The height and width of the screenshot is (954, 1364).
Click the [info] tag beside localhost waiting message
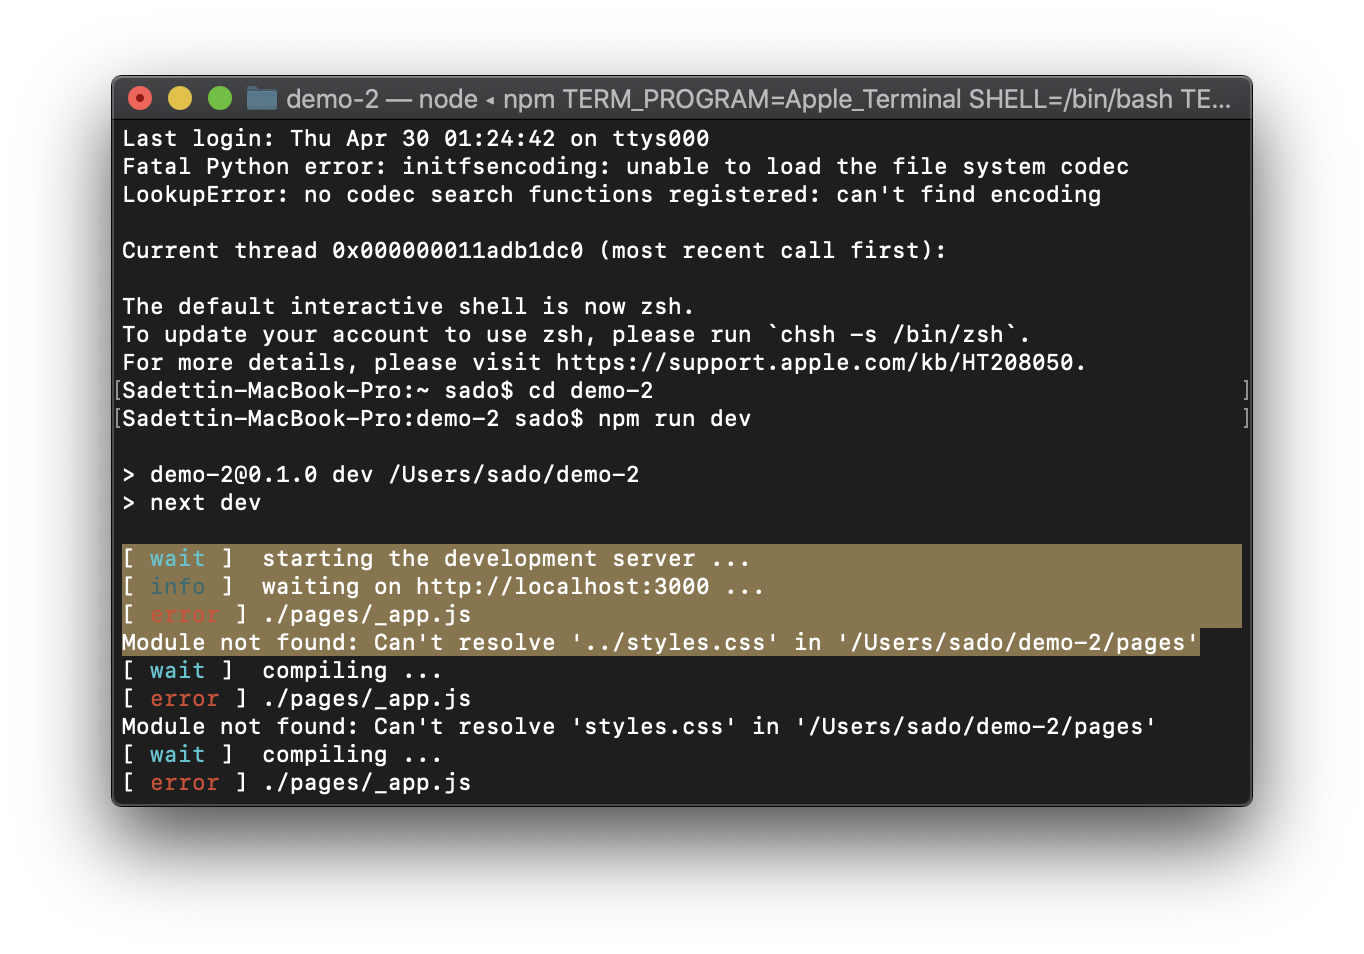tap(178, 586)
